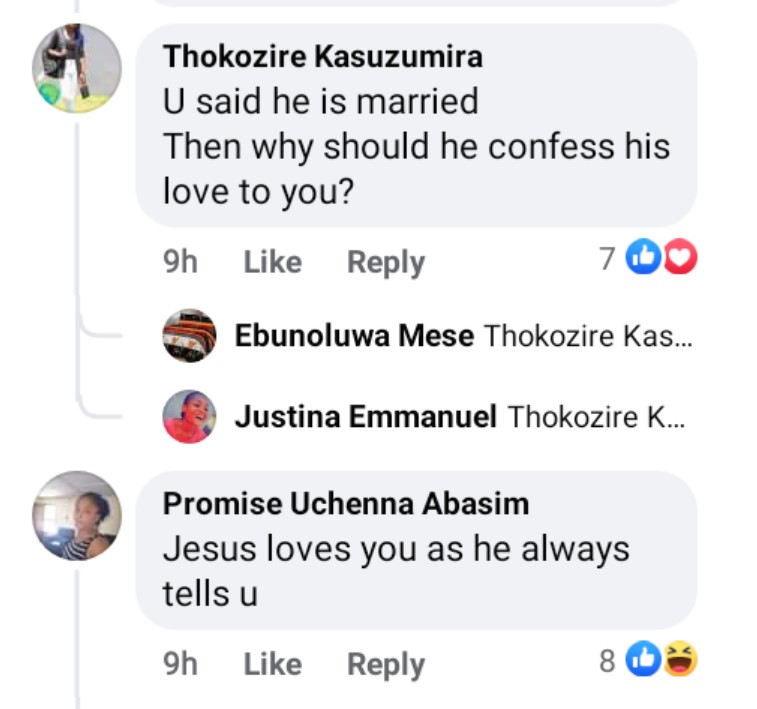Open Promise Uchenna Abasim's profile picture

click(x=77, y=515)
